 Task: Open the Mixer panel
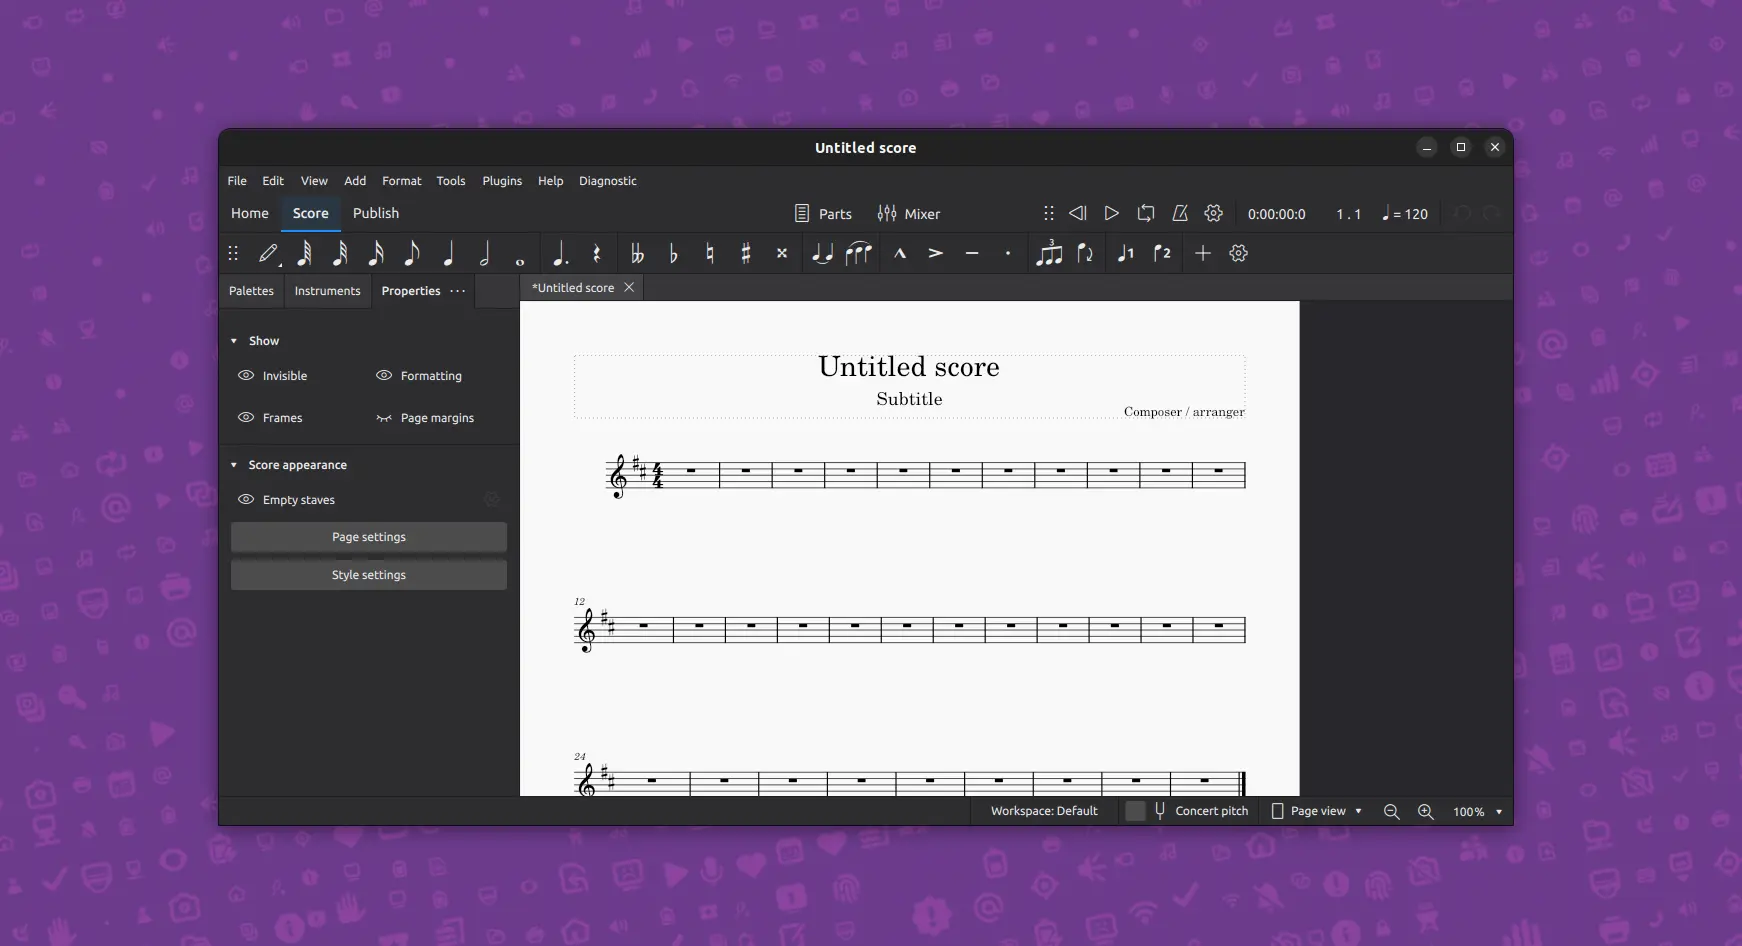click(908, 213)
